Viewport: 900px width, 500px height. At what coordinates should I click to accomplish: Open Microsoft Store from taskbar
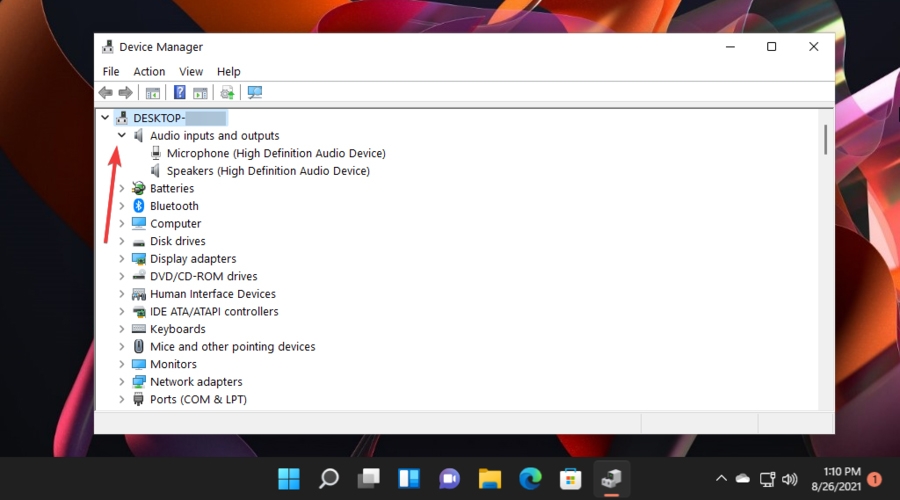(571, 478)
